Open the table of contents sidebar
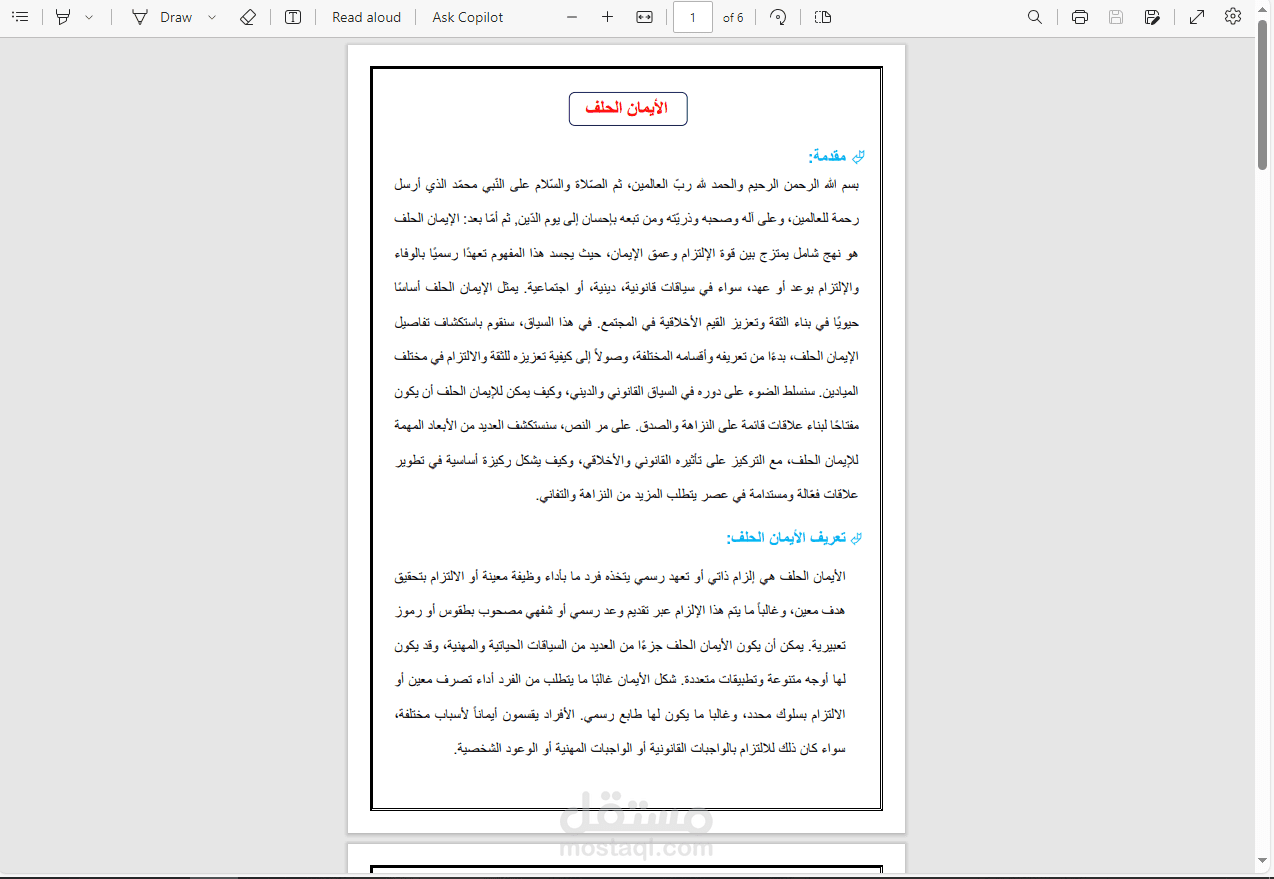The image size is (1274, 879). coord(20,17)
